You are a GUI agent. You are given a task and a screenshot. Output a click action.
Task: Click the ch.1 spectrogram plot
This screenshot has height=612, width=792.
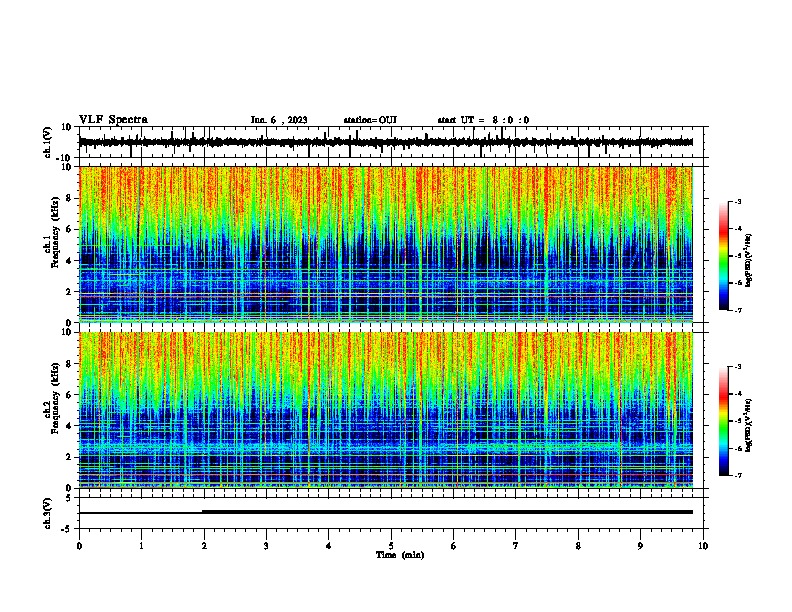click(x=386, y=244)
